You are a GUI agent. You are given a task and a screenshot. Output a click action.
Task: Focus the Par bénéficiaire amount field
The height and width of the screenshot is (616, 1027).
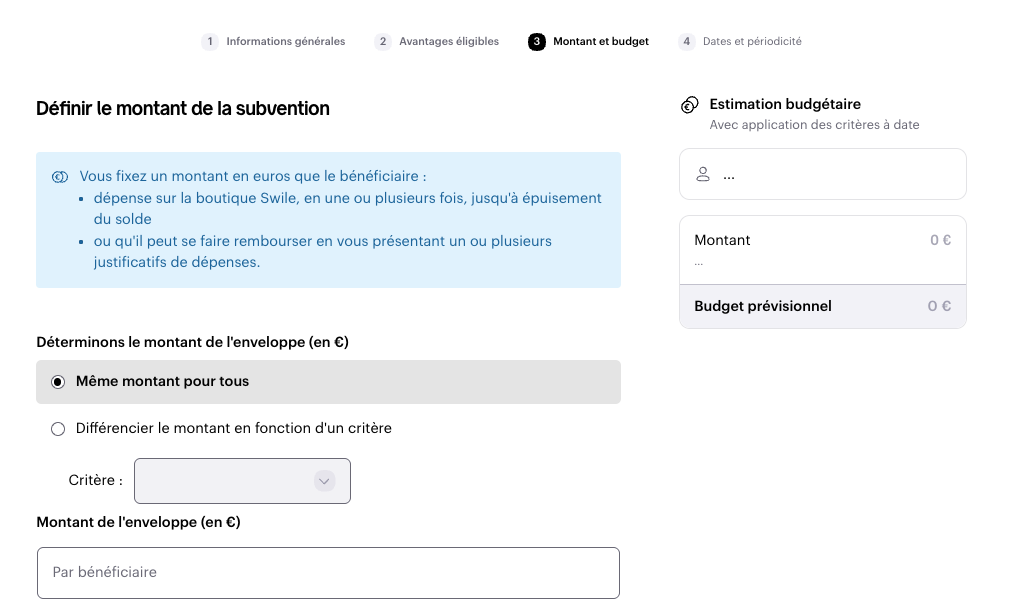(x=328, y=573)
